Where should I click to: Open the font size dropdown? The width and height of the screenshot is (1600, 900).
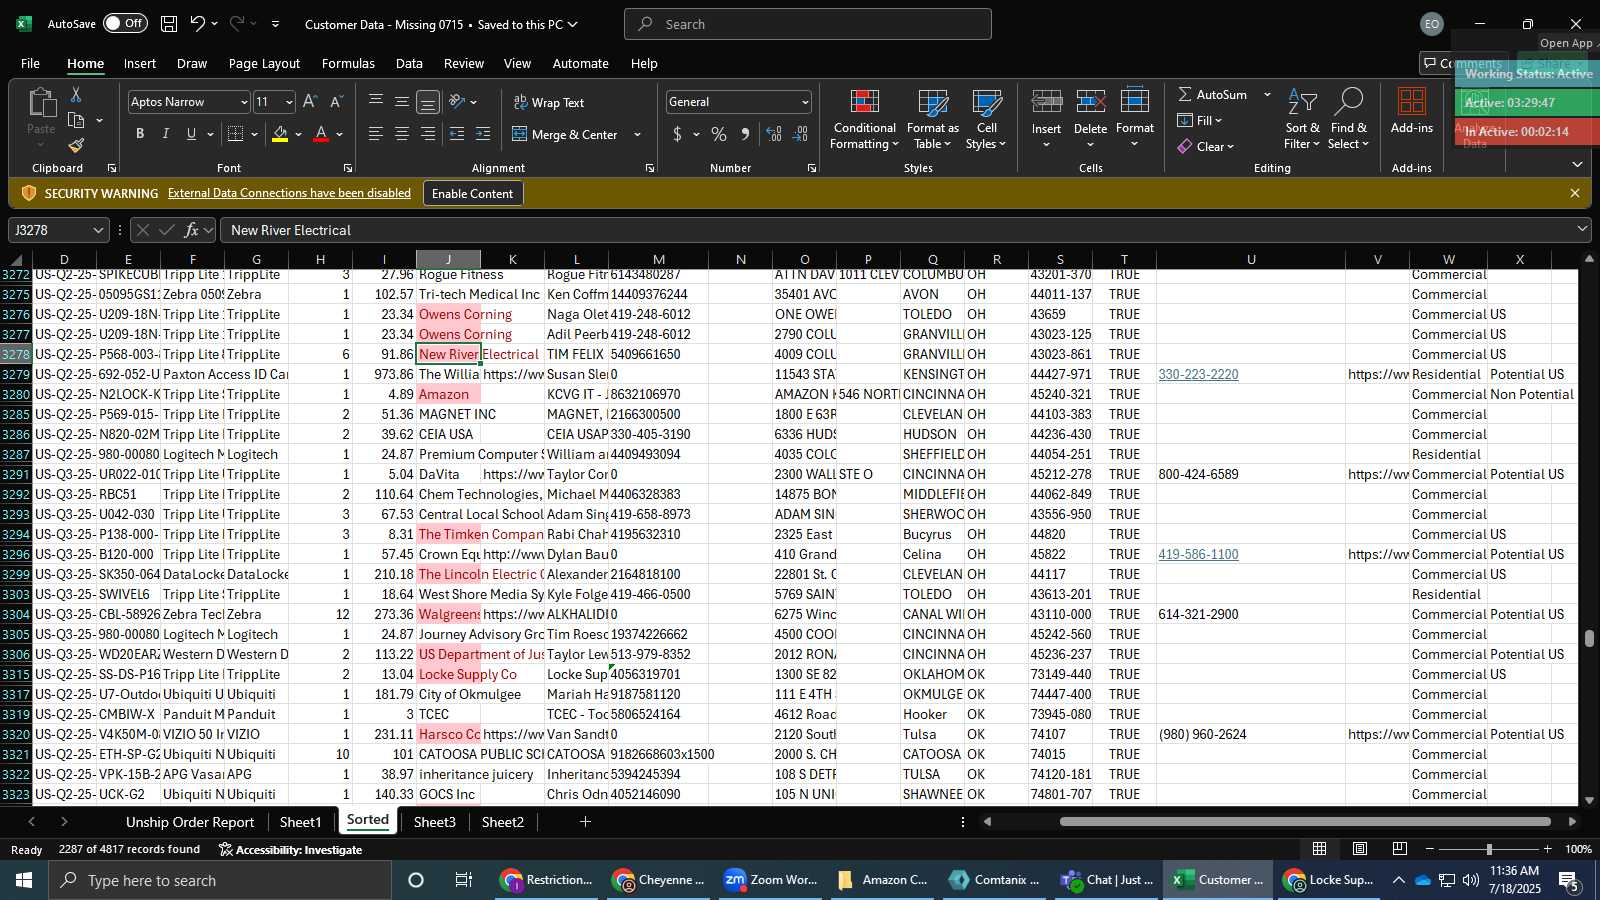coord(289,102)
